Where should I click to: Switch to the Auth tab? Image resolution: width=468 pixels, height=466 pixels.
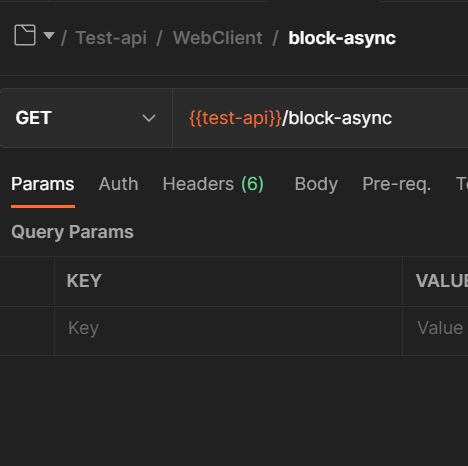(118, 184)
